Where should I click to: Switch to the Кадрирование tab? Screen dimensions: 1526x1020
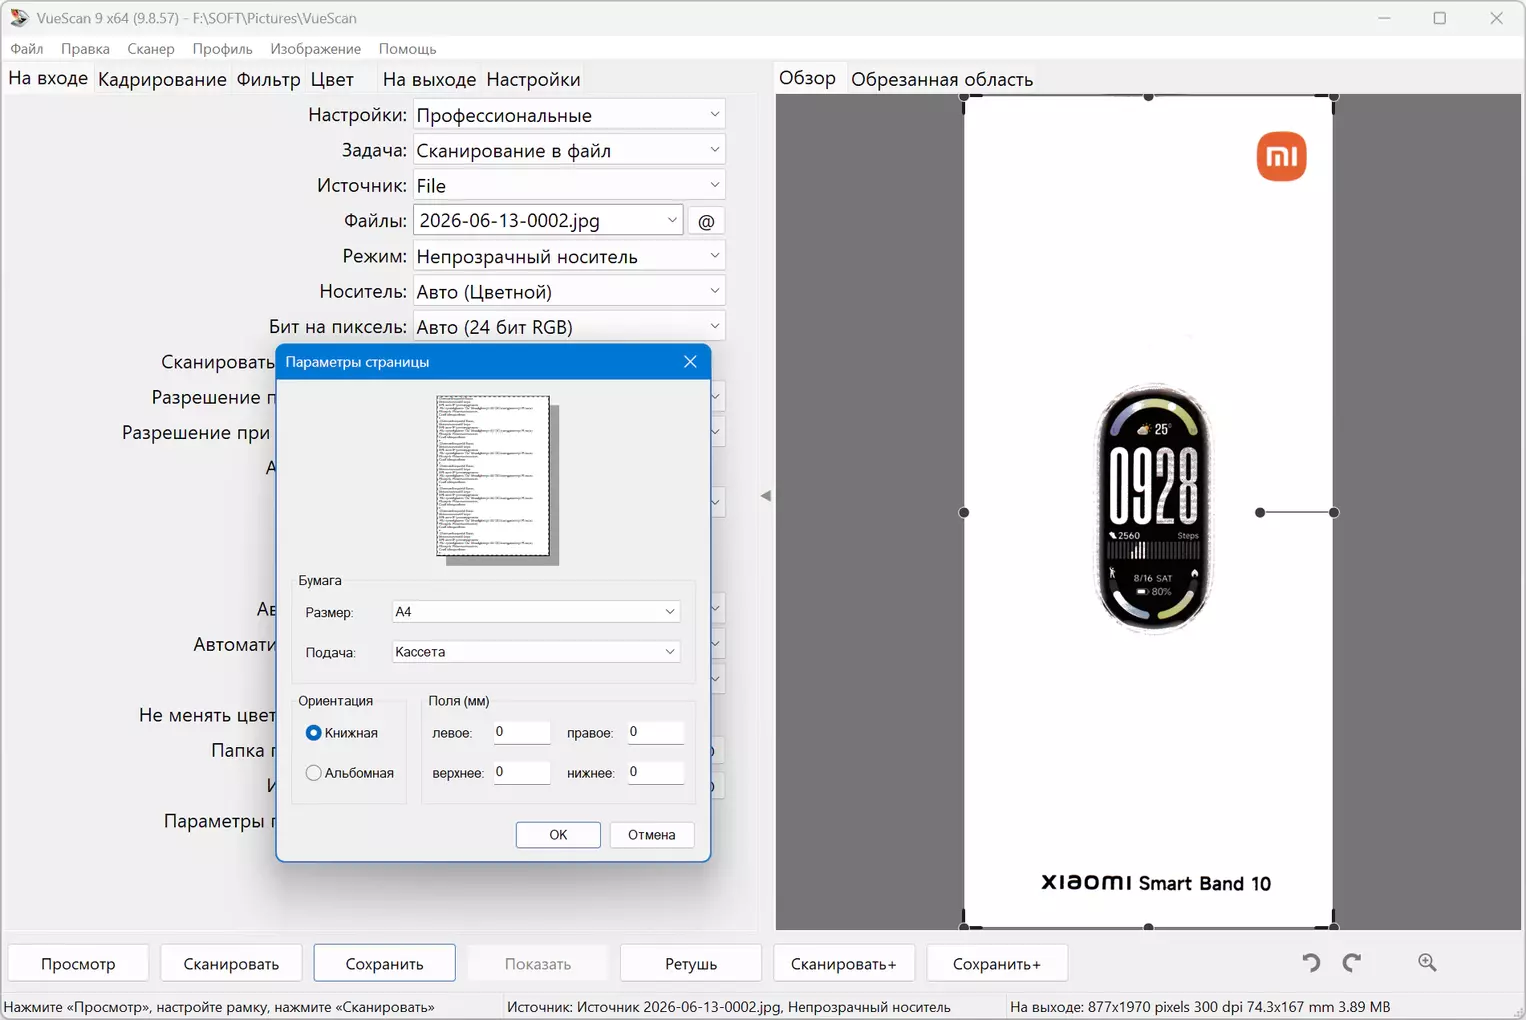tap(162, 79)
